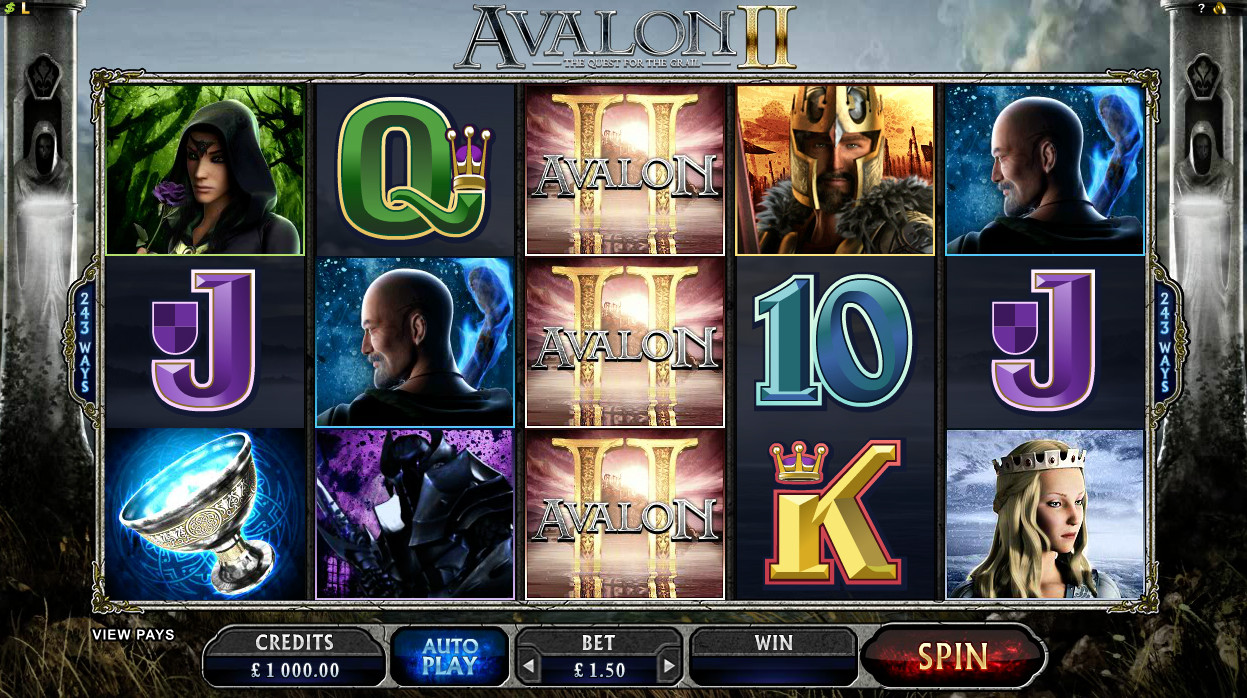
Task: Click the middle Avalon II wild symbol
Action: pos(625,341)
